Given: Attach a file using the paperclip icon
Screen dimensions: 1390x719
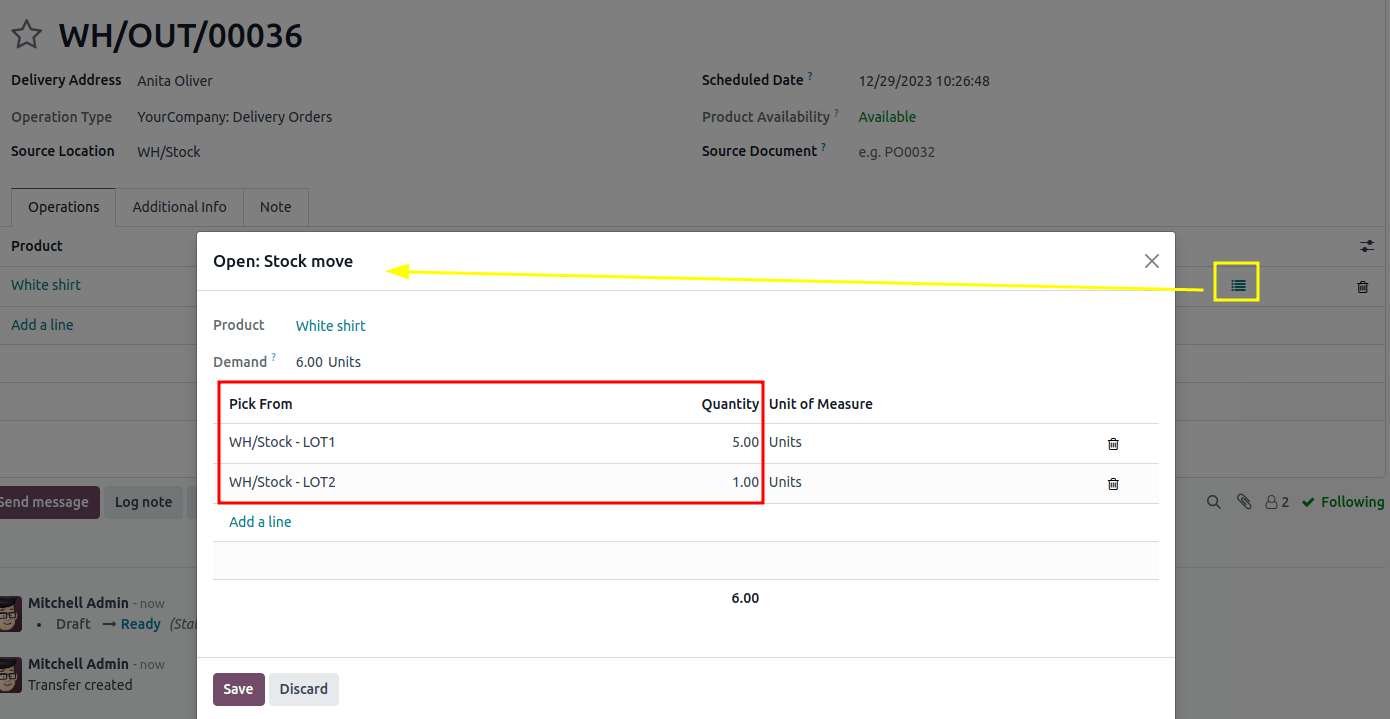Looking at the screenshot, I should pyautogui.click(x=1244, y=501).
